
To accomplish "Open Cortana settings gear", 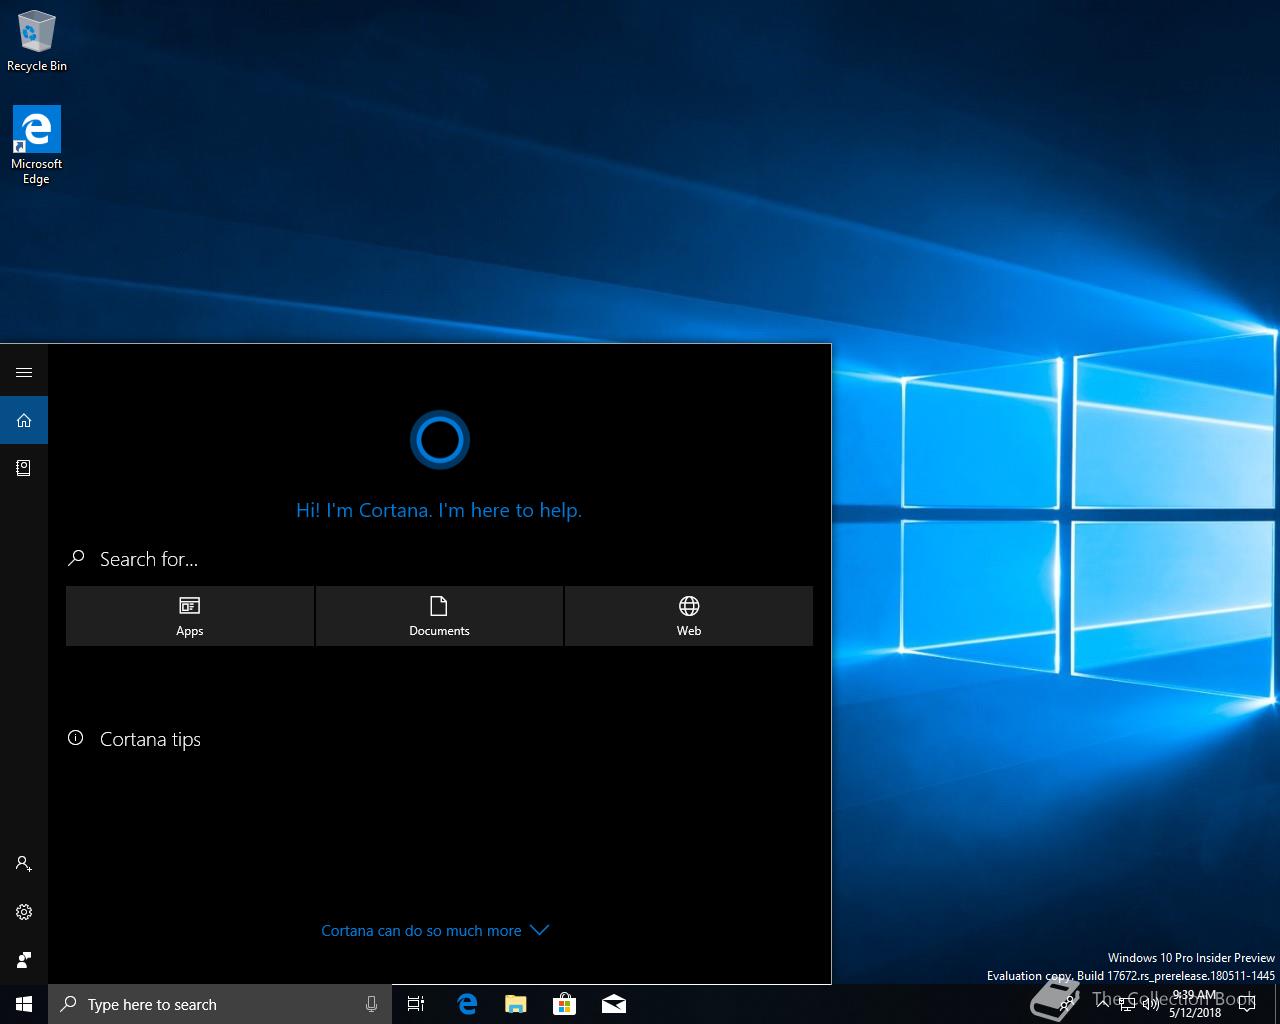I will [24, 912].
